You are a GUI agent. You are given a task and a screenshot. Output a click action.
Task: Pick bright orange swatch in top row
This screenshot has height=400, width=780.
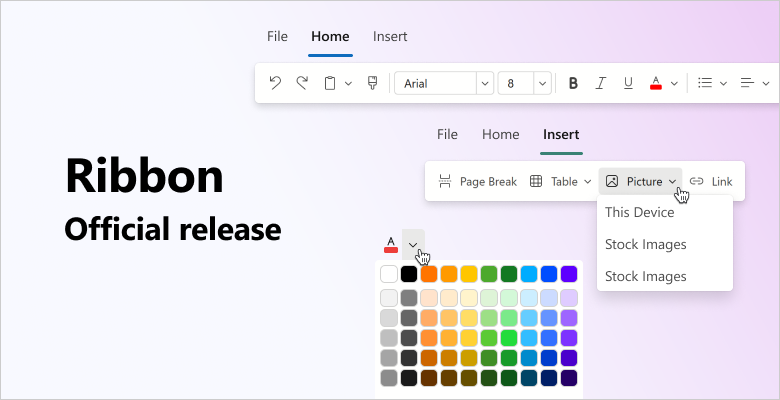(429, 274)
